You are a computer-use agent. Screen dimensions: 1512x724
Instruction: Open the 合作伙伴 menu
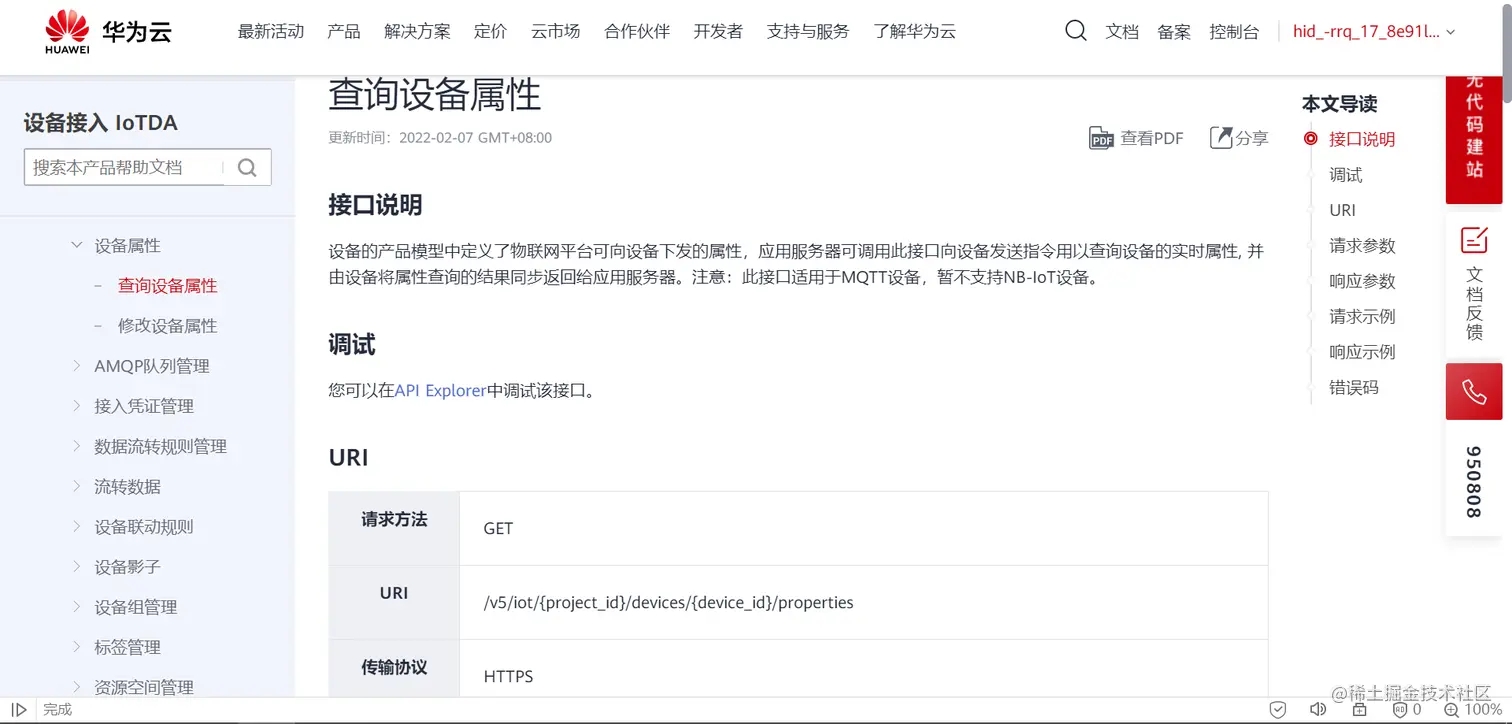coord(637,32)
